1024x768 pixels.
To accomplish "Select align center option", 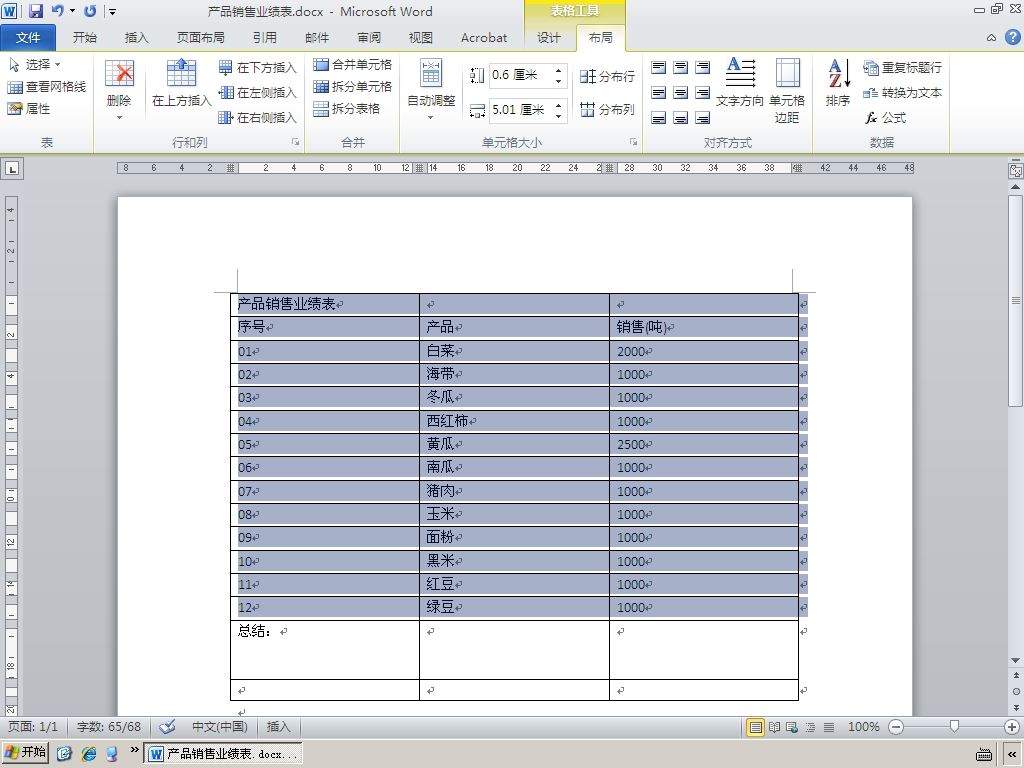I will pyautogui.click(x=680, y=93).
